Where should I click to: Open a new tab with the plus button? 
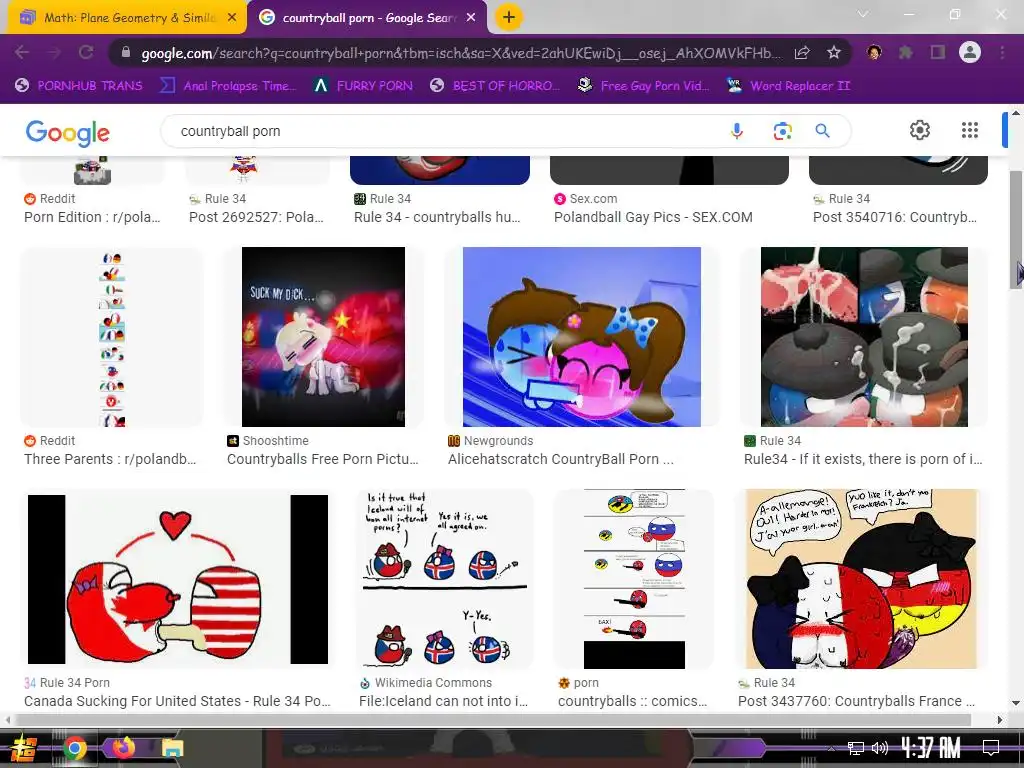click(509, 17)
